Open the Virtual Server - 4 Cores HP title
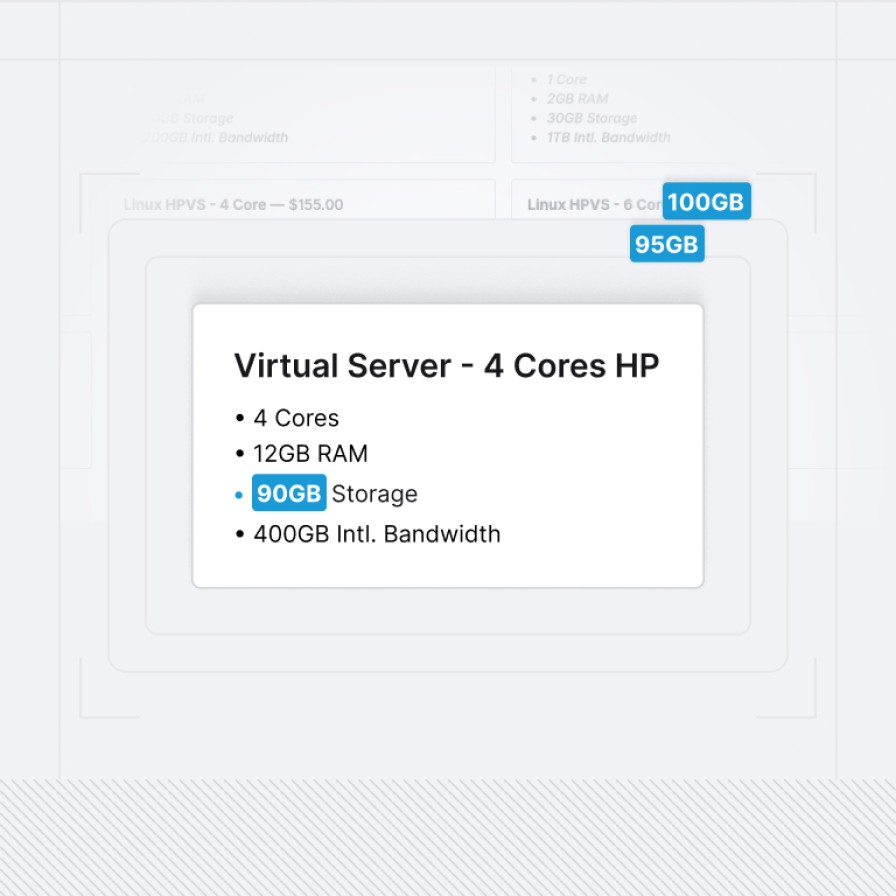Viewport: 896px width, 896px height. pos(446,366)
